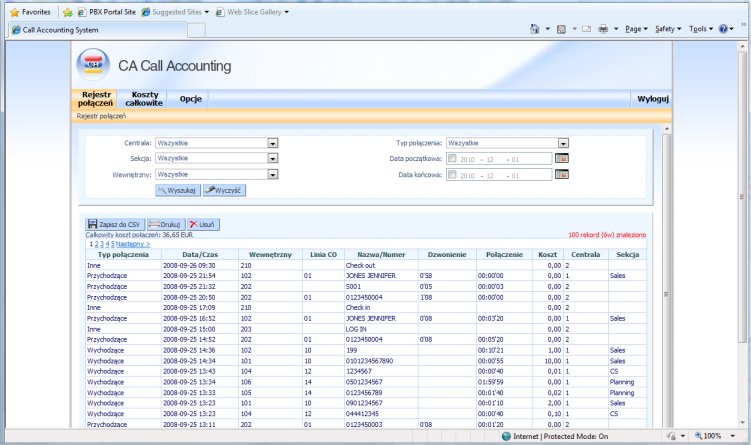Viewport: 751px width, 445px height.
Task: Select the LOG IN table entry
Action: point(356,329)
